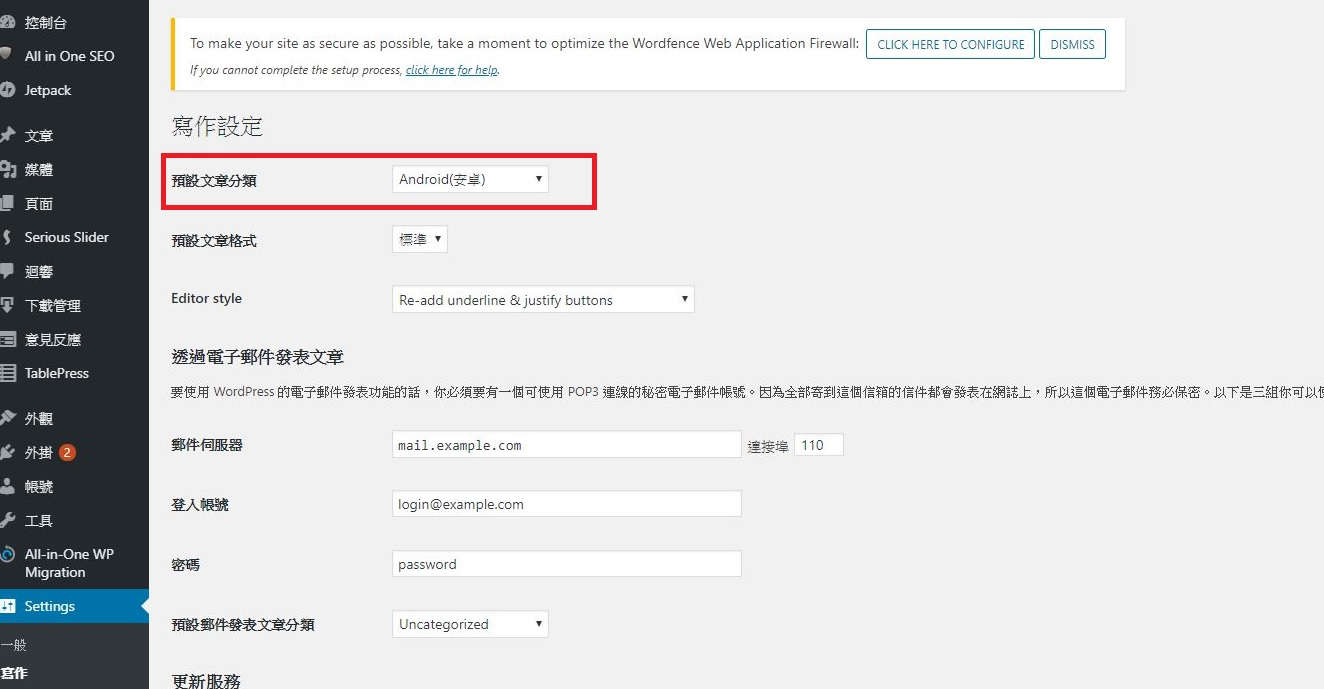Follow the 'click here for help' link
The width and height of the screenshot is (1324, 689).
tap(451, 70)
